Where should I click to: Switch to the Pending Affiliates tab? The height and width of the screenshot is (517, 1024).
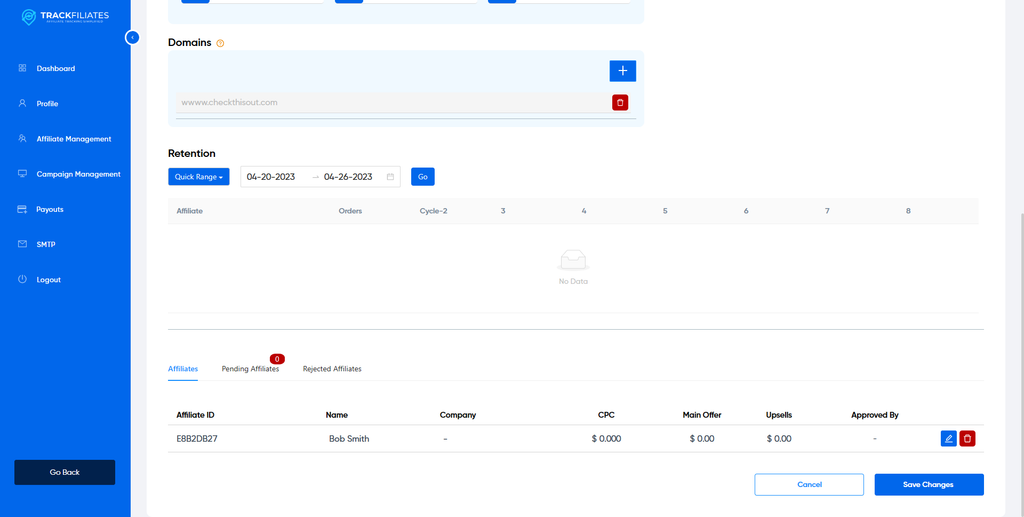250,369
